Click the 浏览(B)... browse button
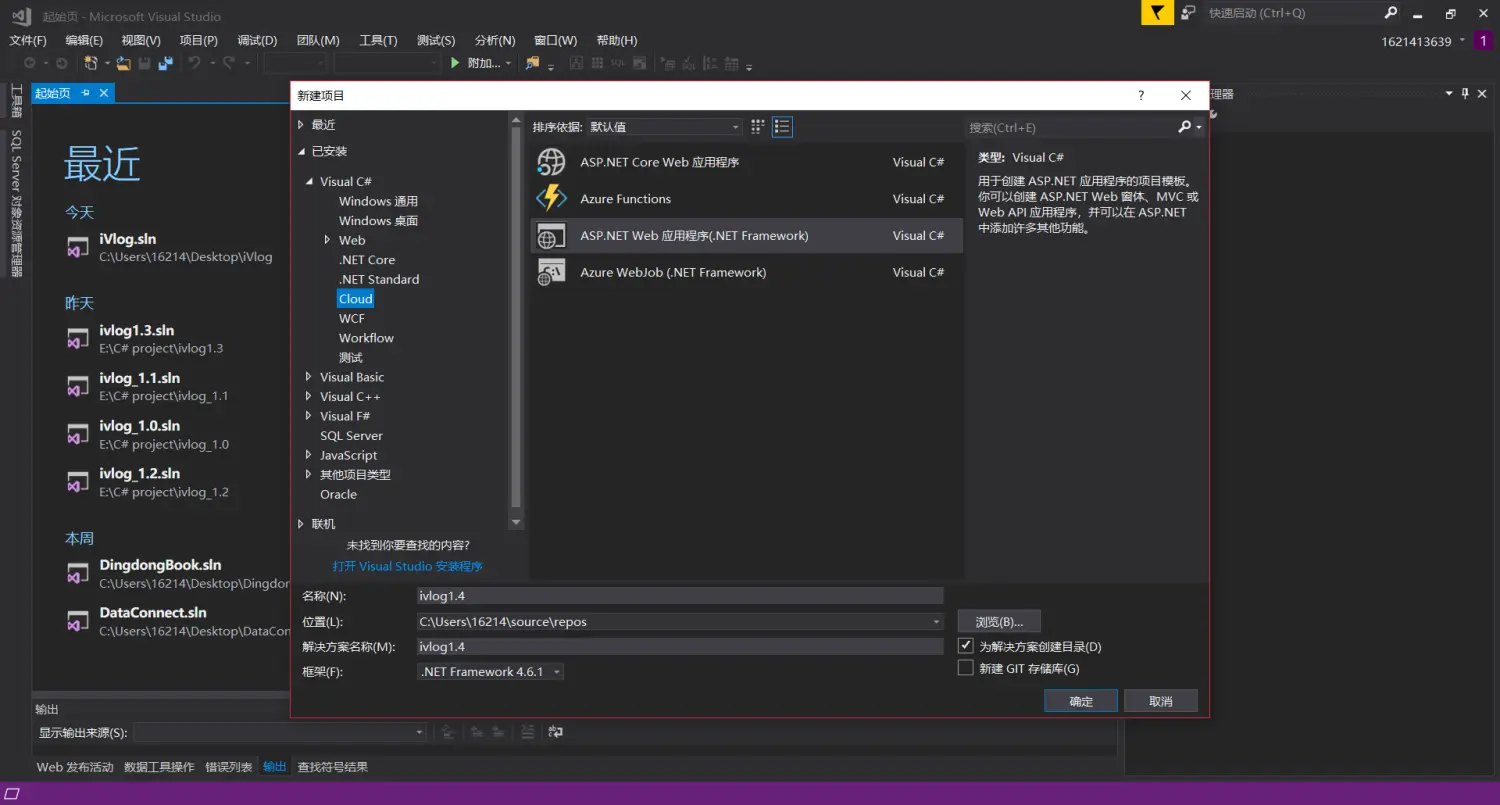This screenshot has width=1500, height=805. [x=999, y=622]
